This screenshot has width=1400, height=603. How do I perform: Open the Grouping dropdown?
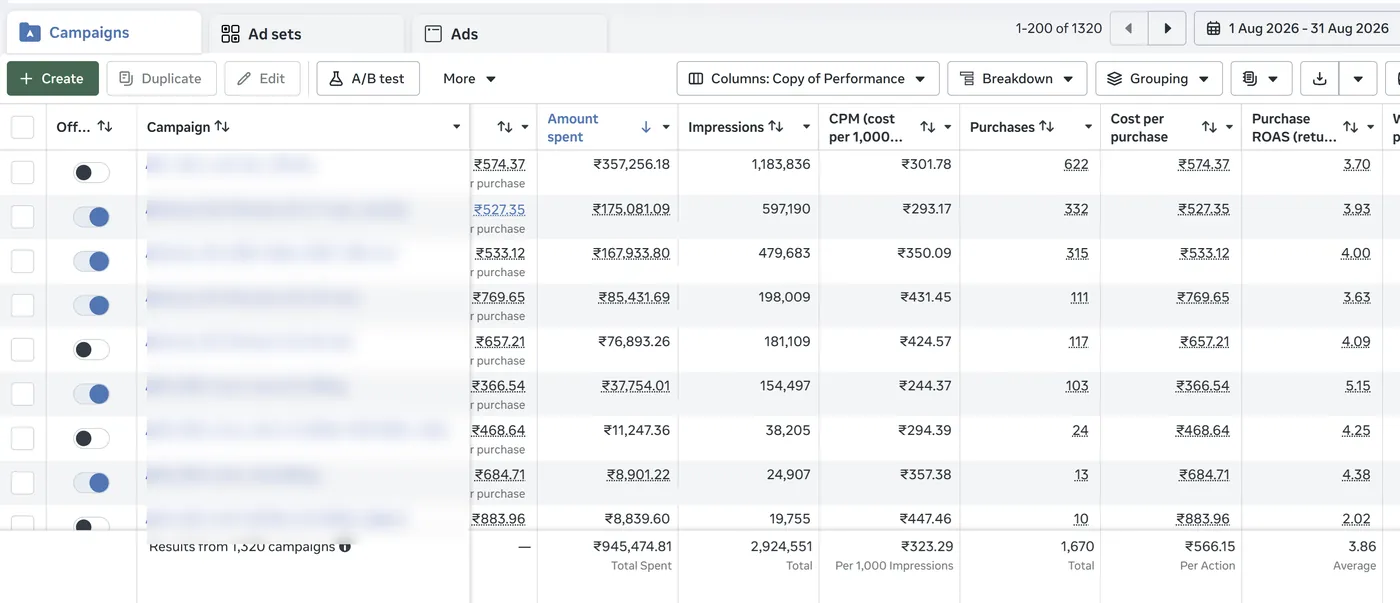tap(1159, 79)
